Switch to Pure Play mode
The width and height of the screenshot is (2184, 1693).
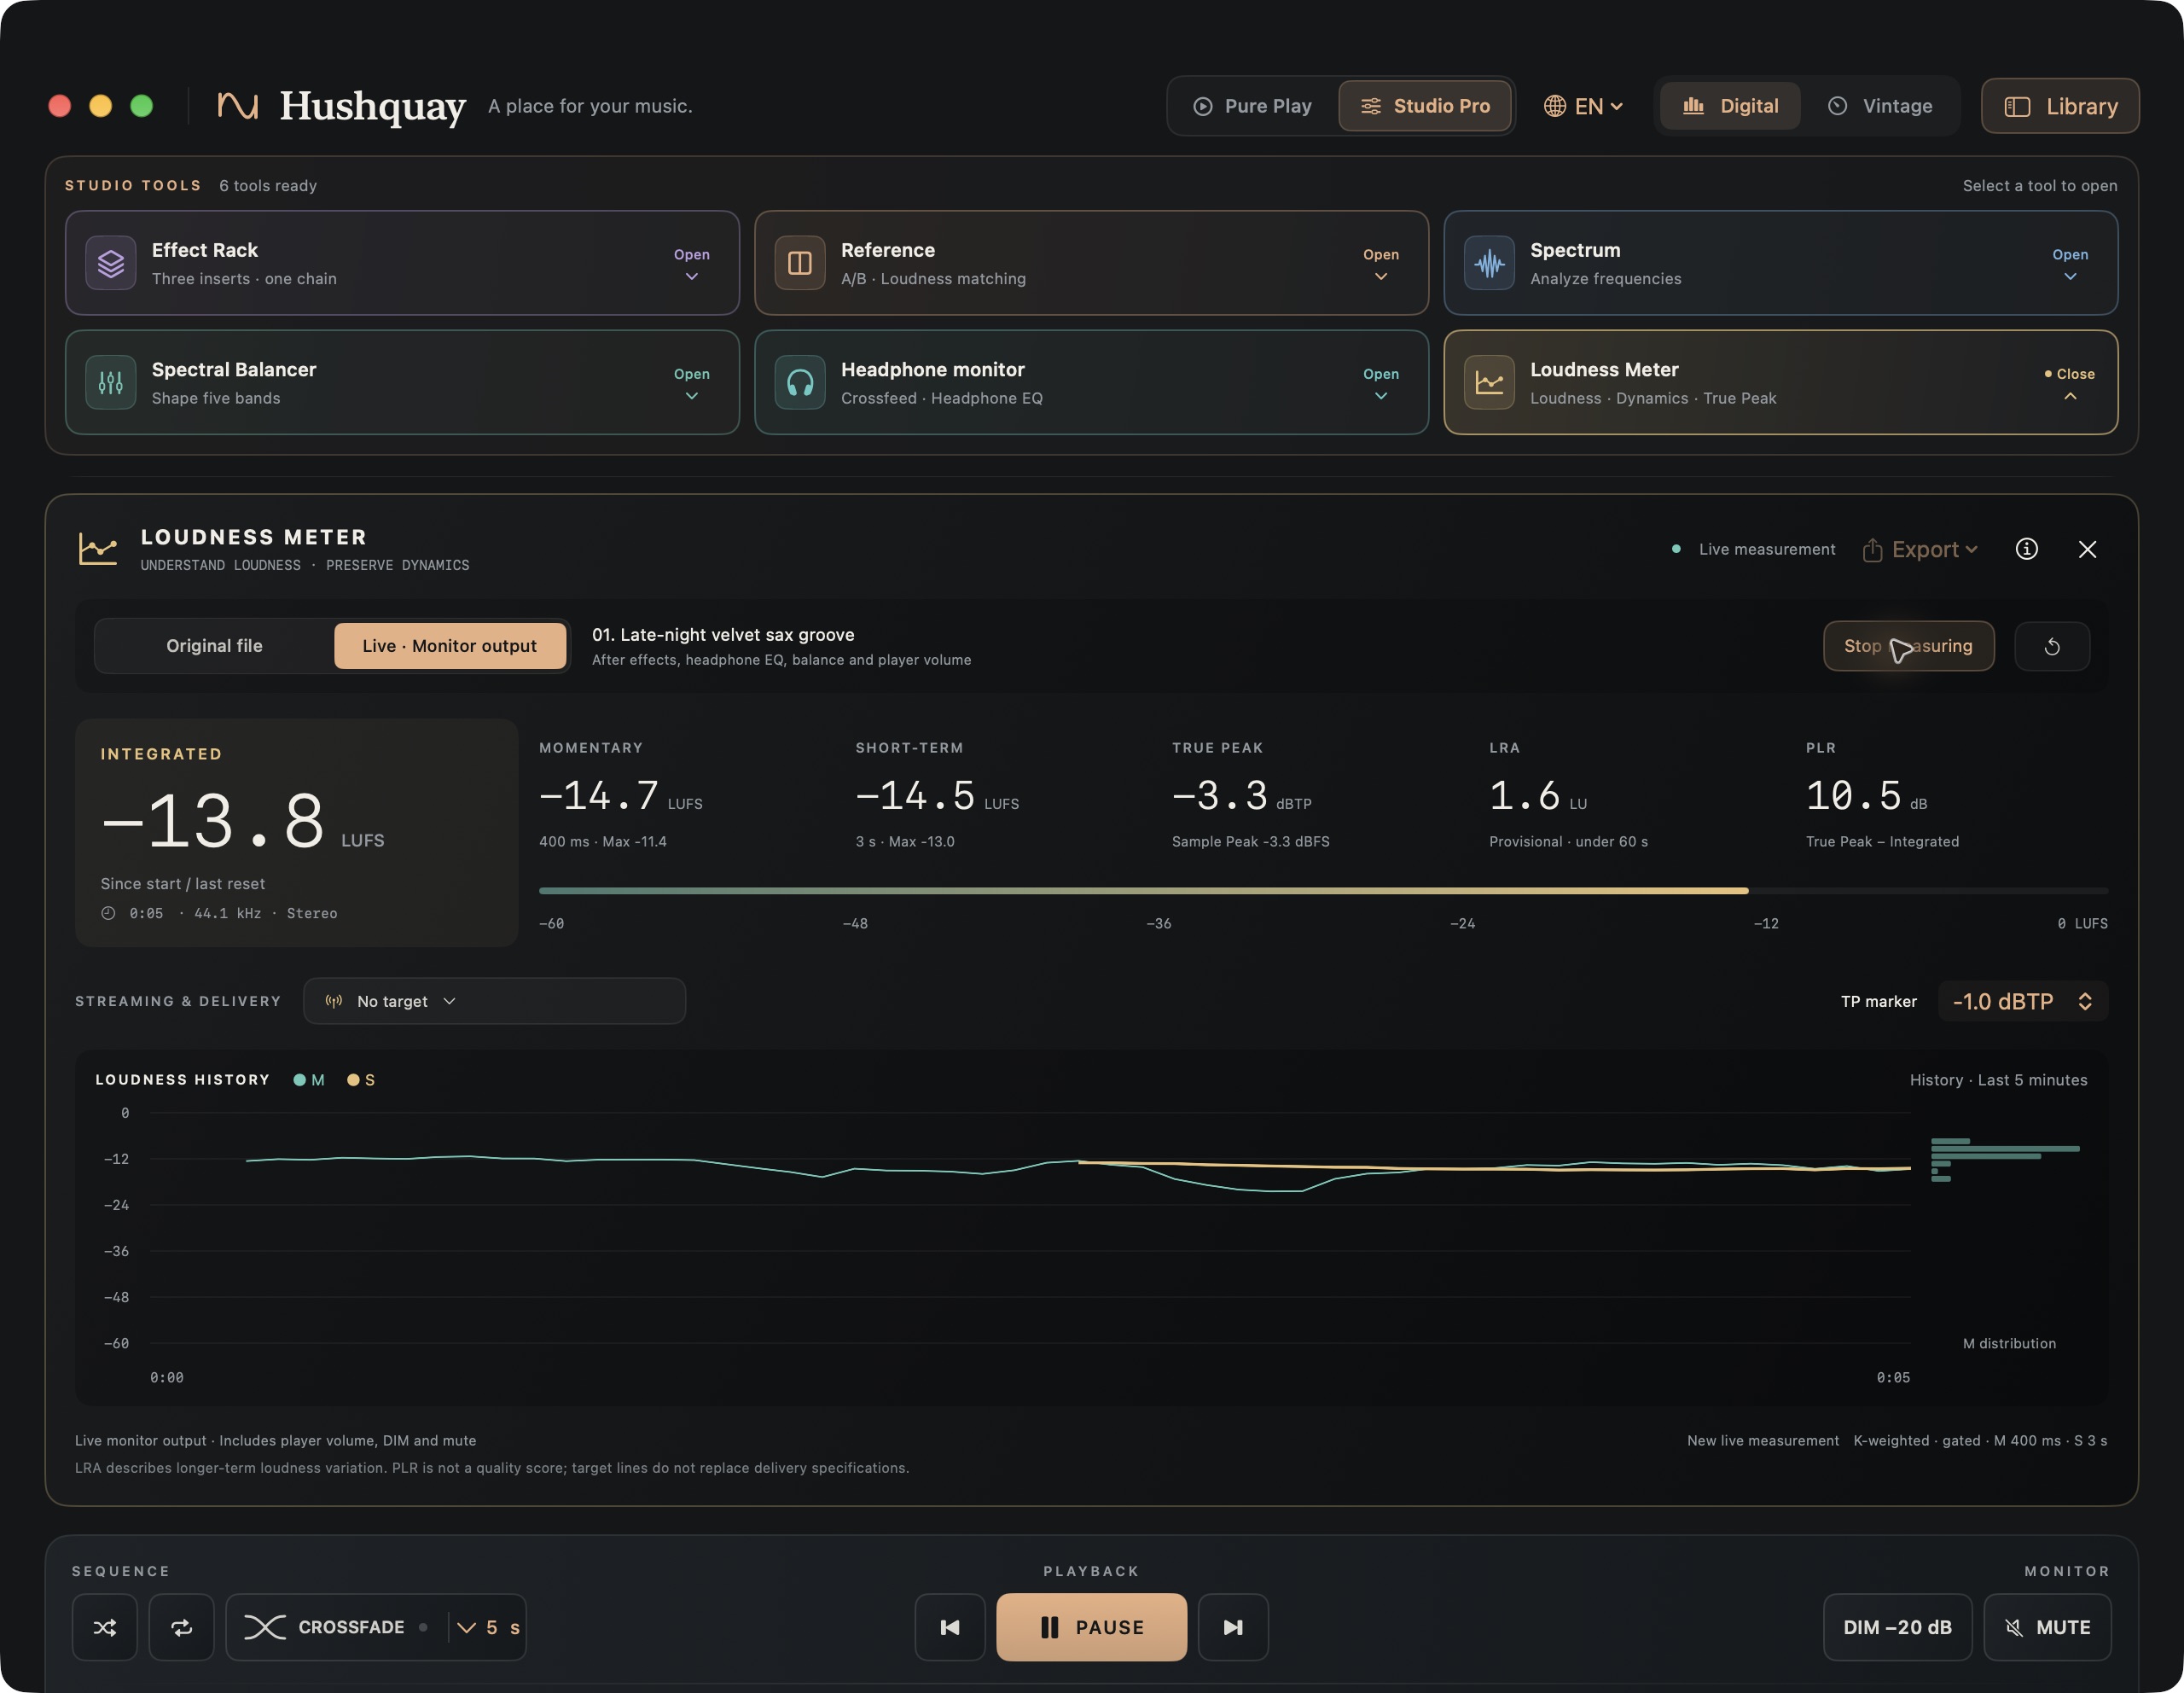1252,106
